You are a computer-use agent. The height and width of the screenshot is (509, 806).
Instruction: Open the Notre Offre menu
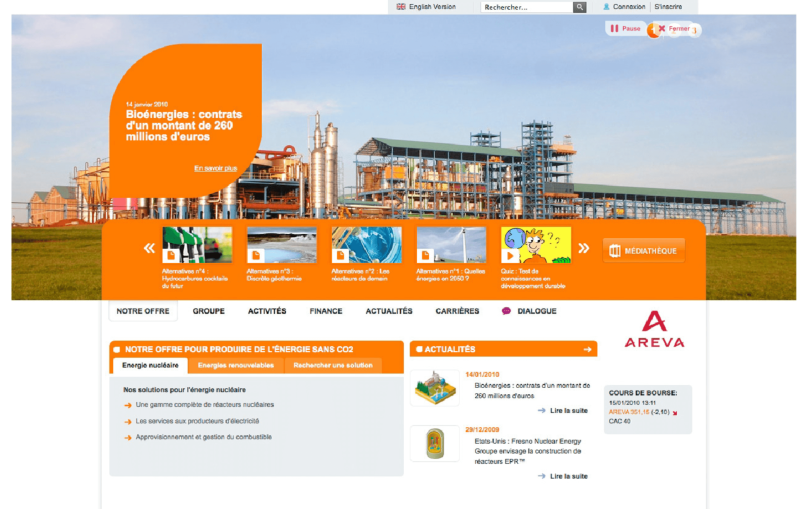point(143,311)
